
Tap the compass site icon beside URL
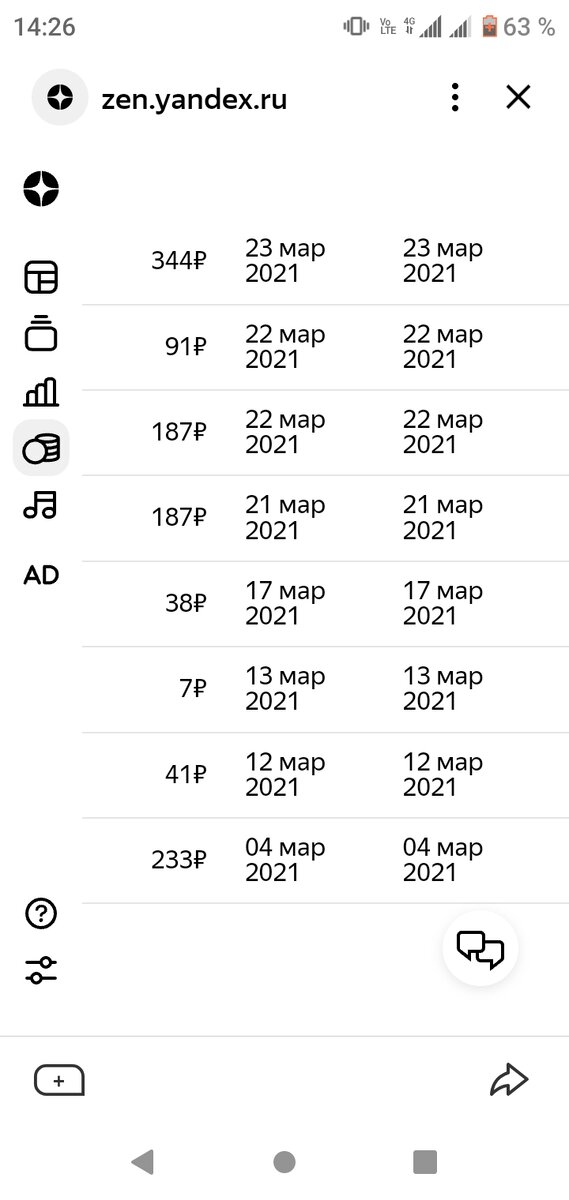60,97
